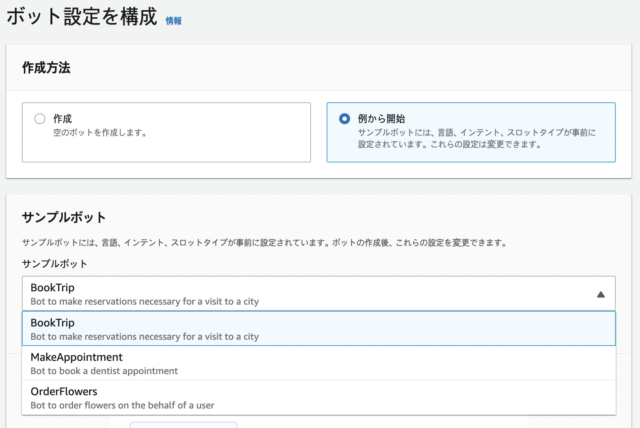This screenshot has height=428, width=640.
Task: Click the sample bot help text paragraph
Action: point(264,243)
